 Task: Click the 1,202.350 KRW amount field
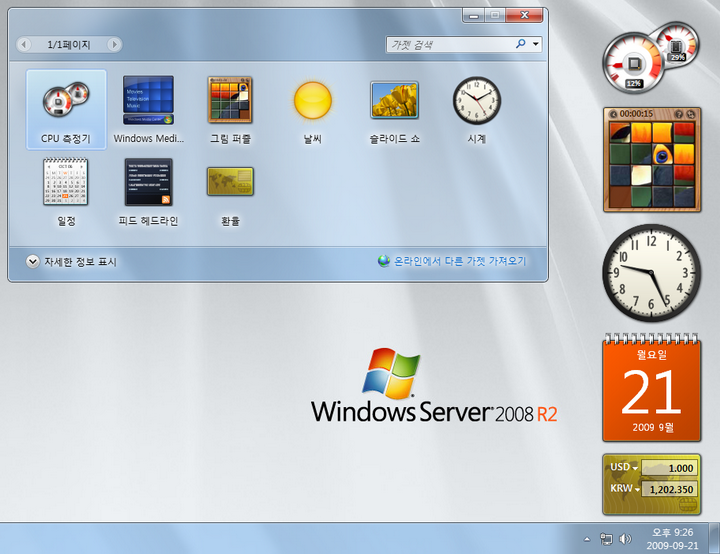pos(669,489)
